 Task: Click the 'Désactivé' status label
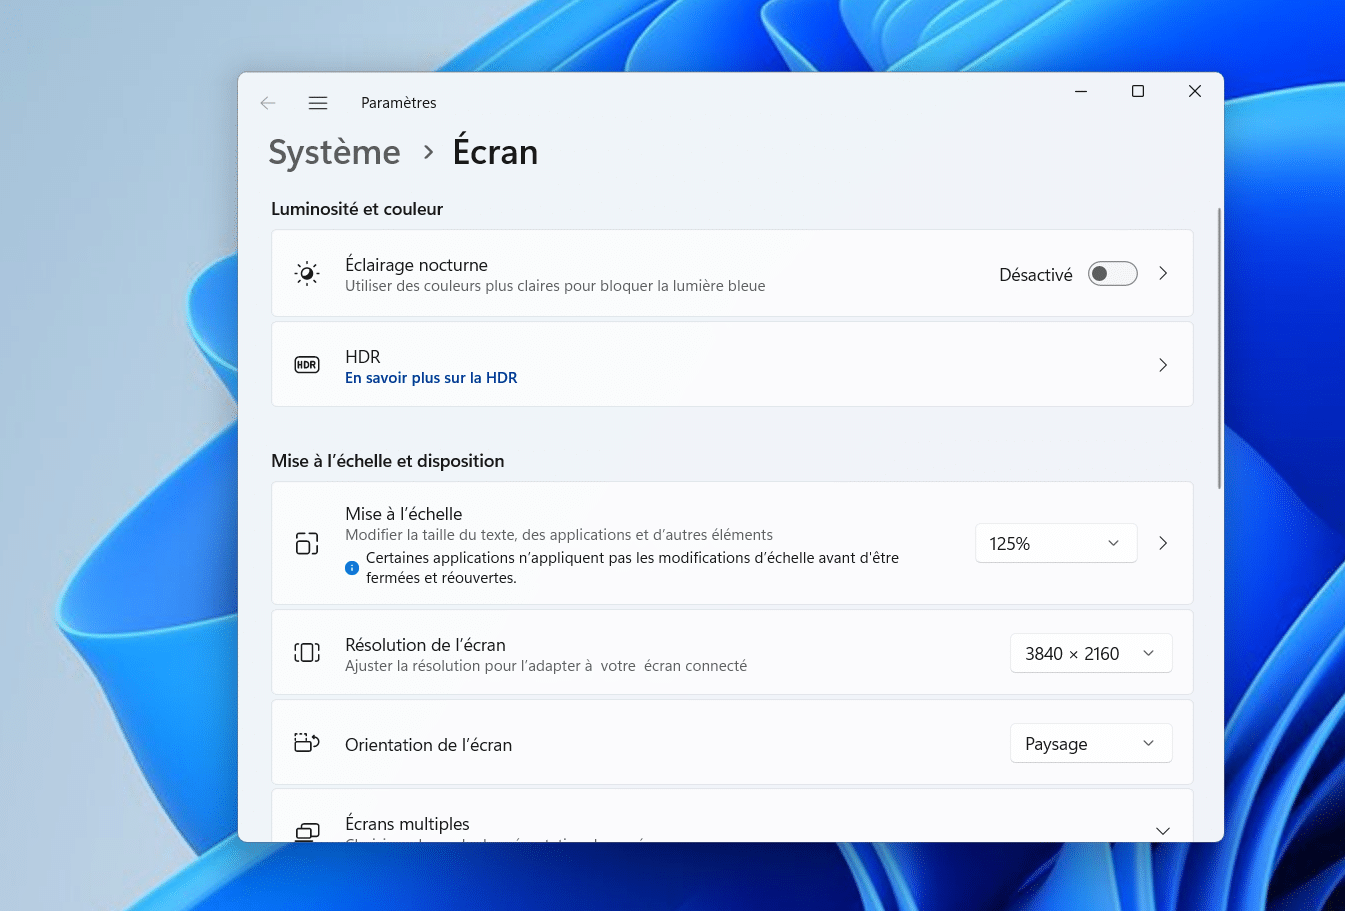tap(1036, 275)
